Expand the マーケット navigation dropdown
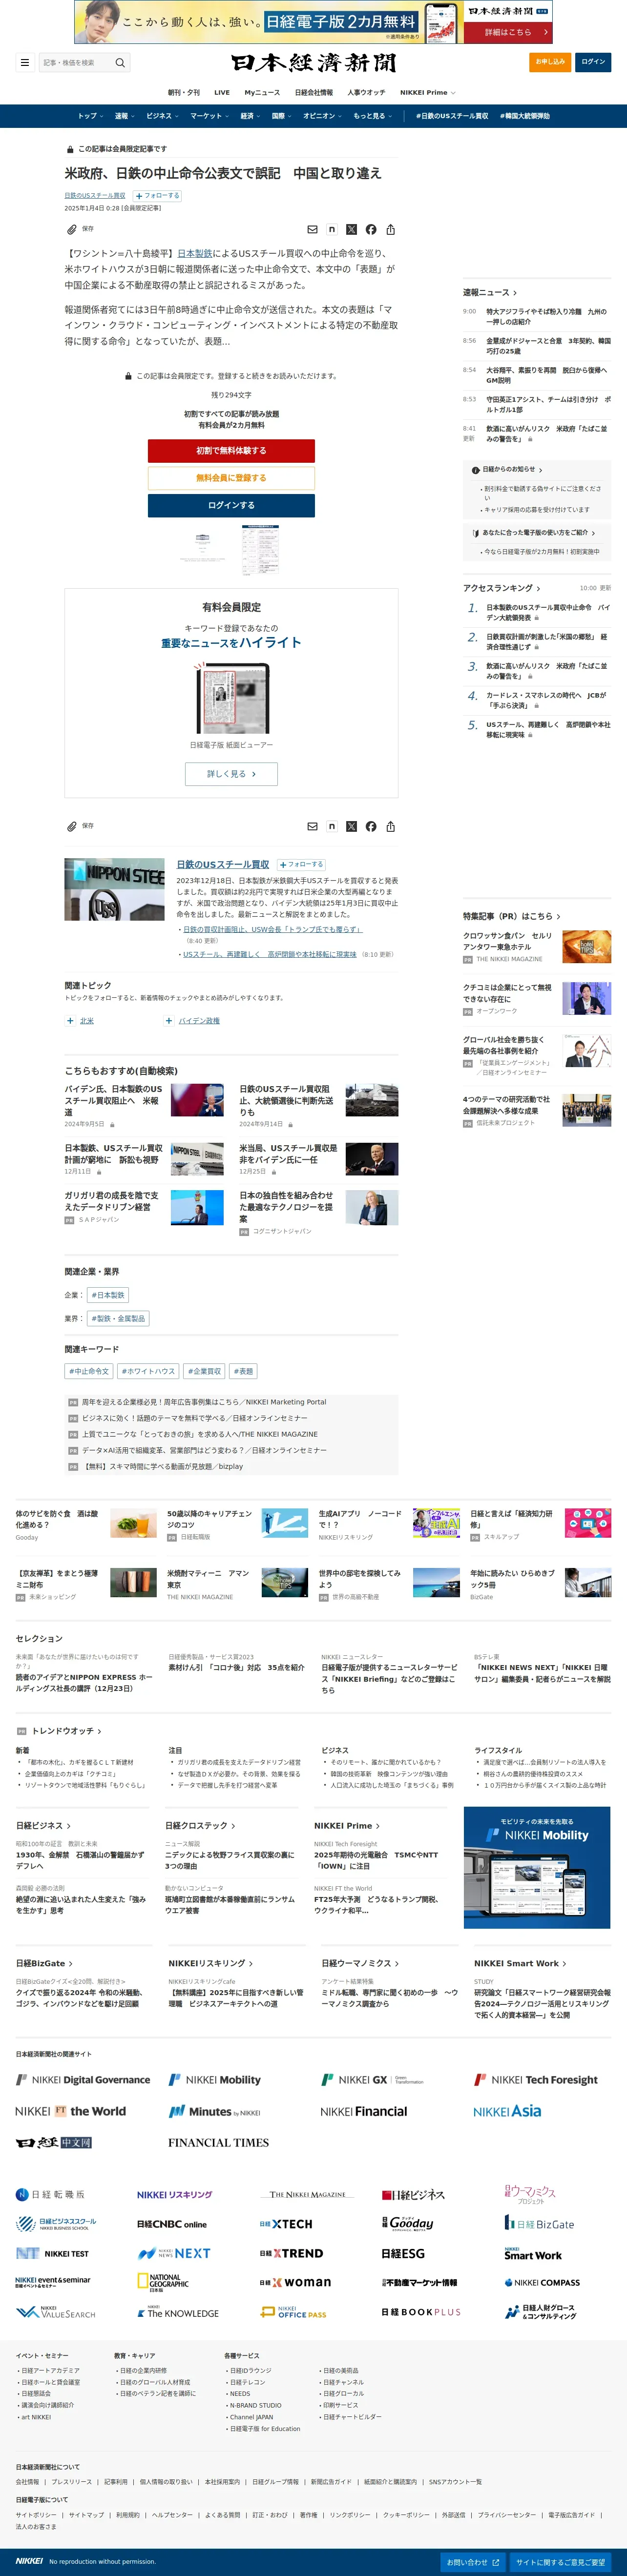This screenshot has height=2576, width=627. tap(209, 116)
